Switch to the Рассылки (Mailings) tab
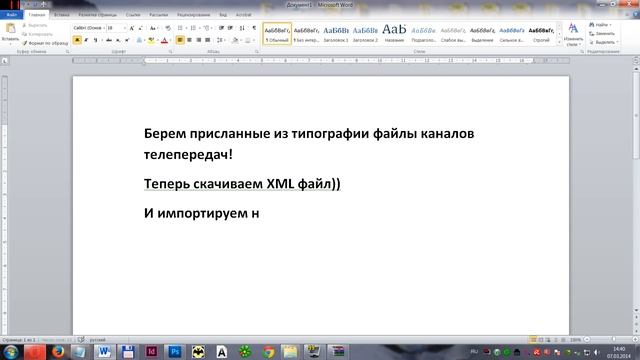 coord(158,15)
